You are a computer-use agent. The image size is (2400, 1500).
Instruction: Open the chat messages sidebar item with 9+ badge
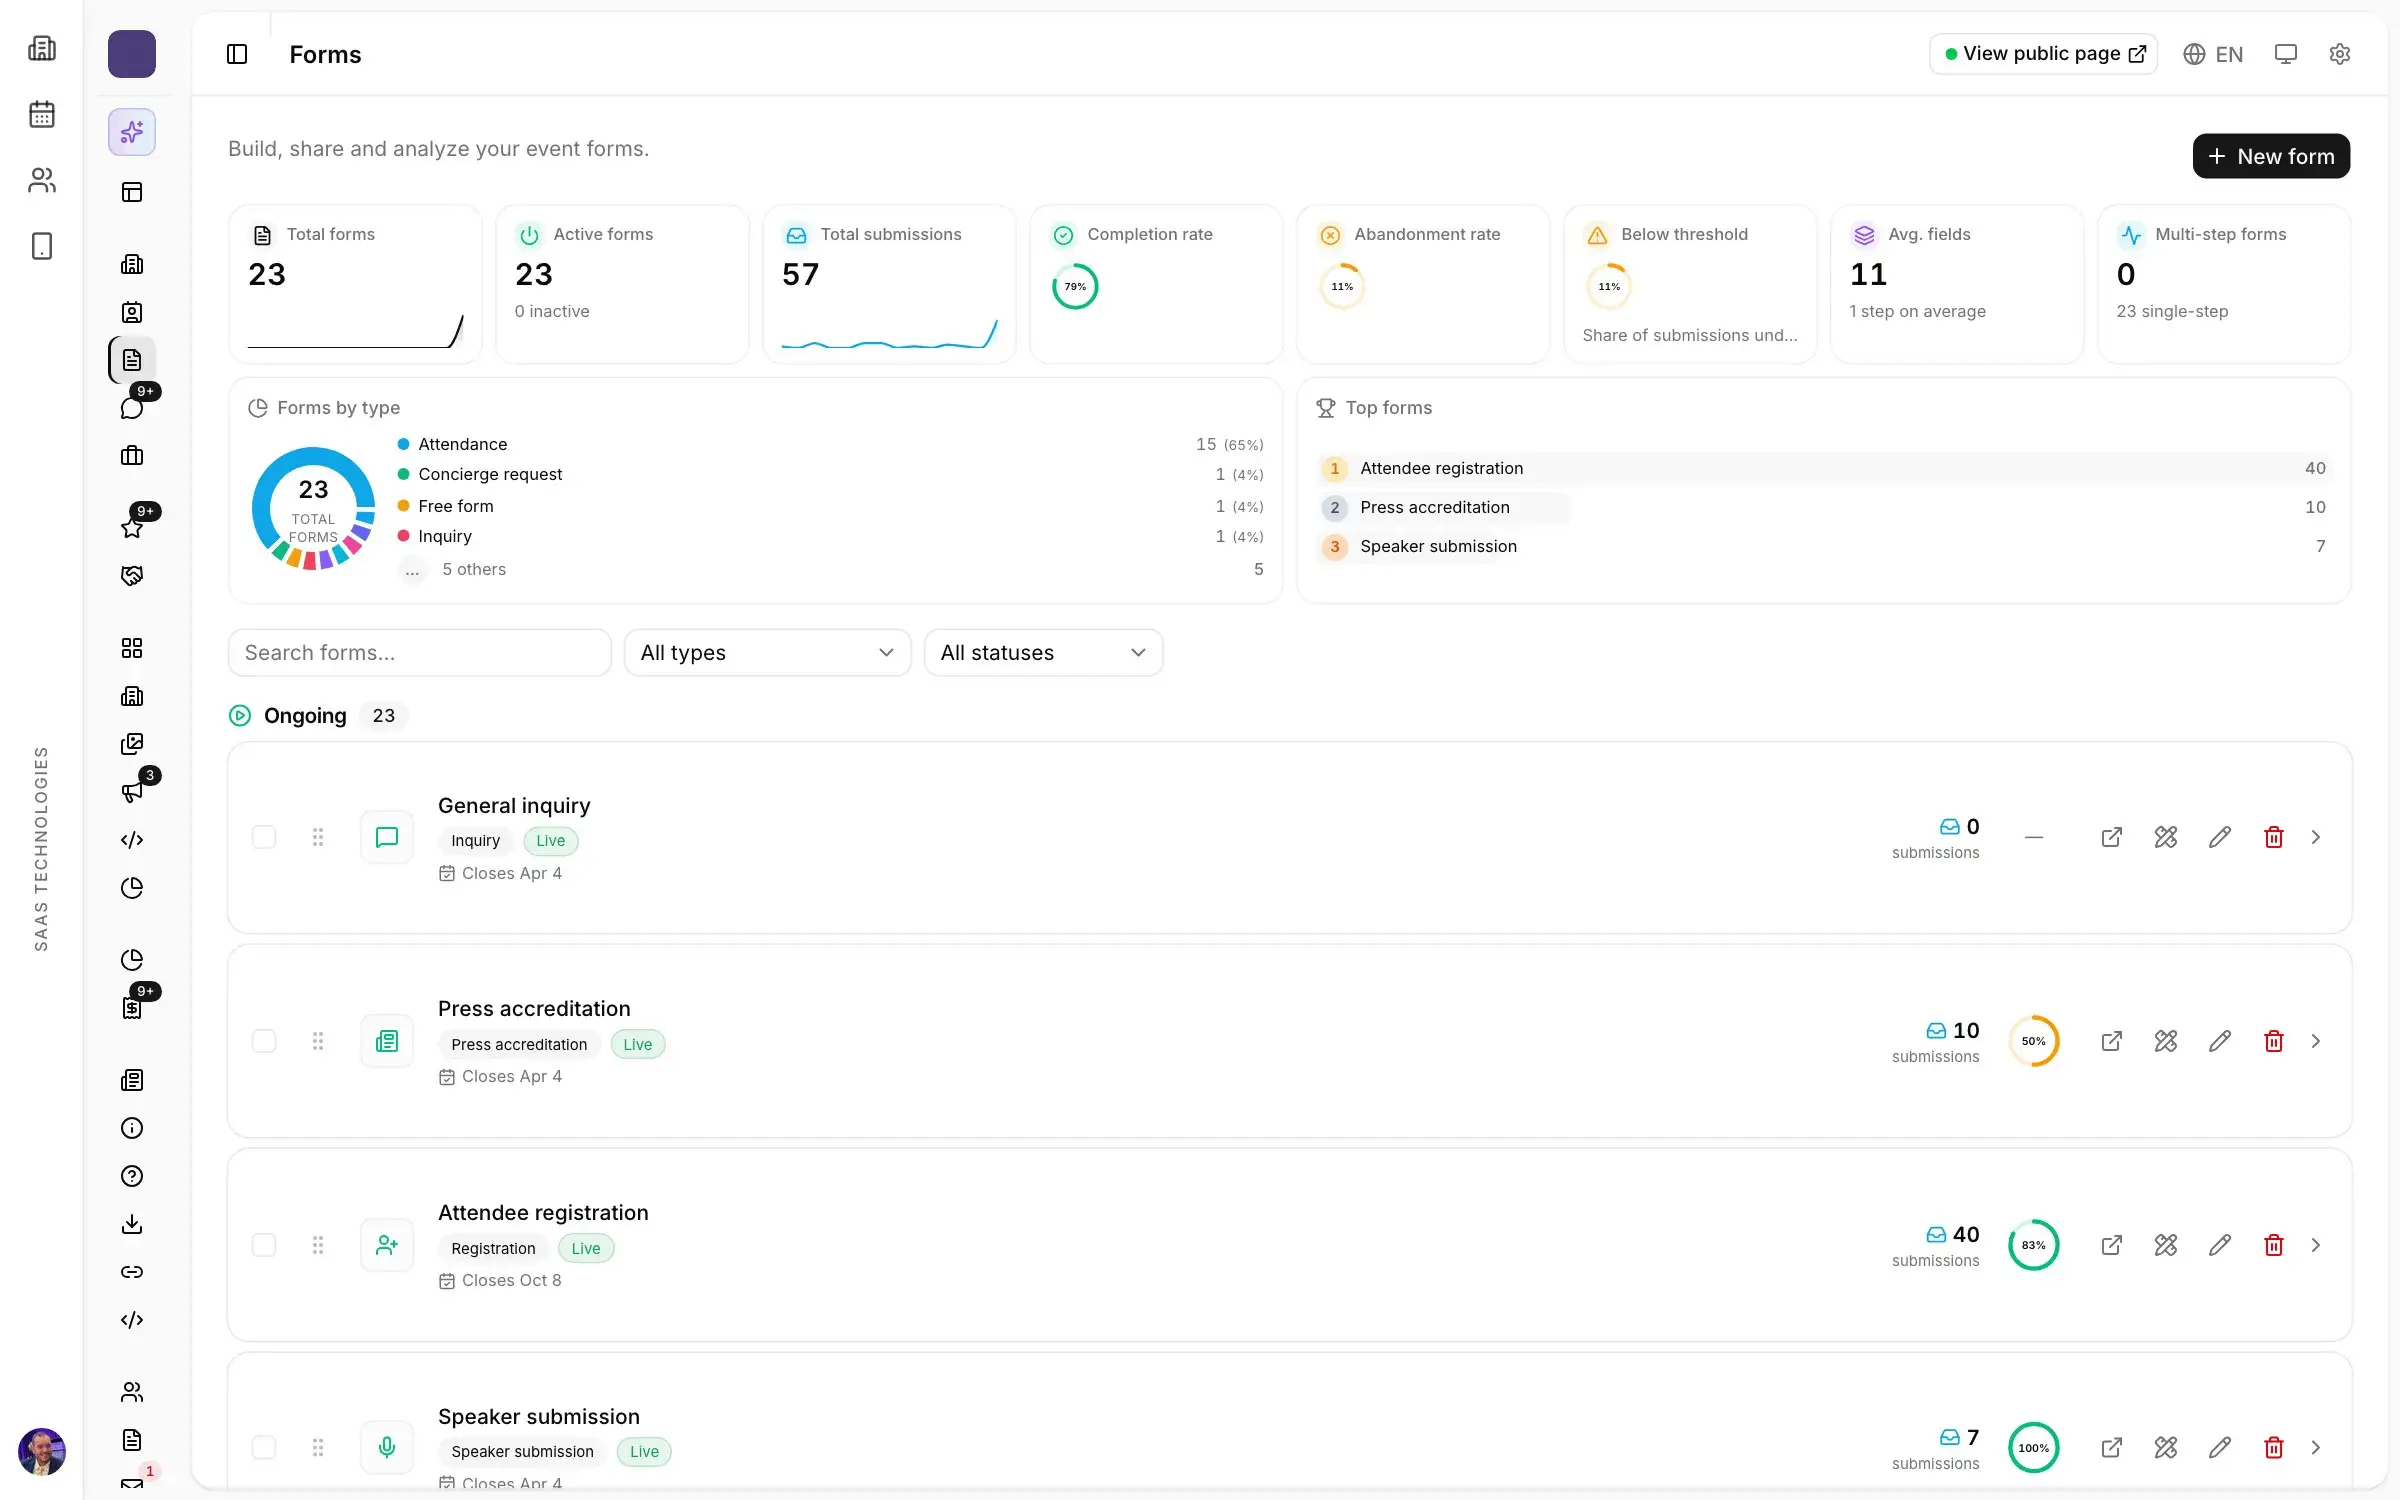click(x=132, y=408)
